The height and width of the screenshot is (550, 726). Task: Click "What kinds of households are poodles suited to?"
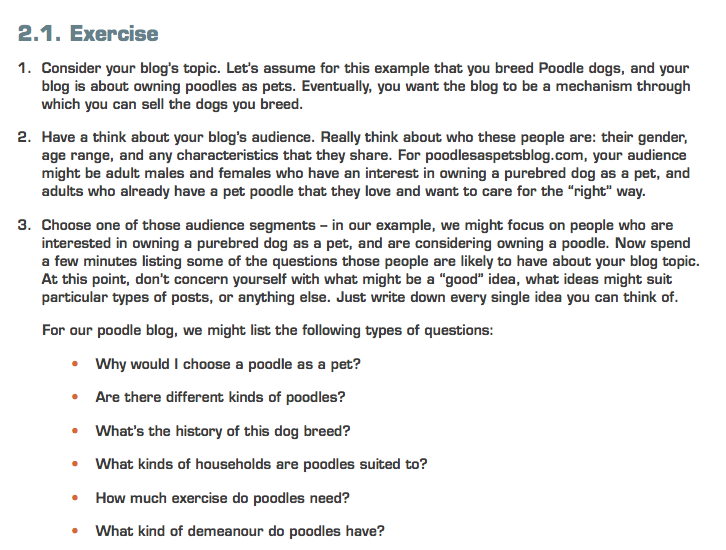[261, 464]
